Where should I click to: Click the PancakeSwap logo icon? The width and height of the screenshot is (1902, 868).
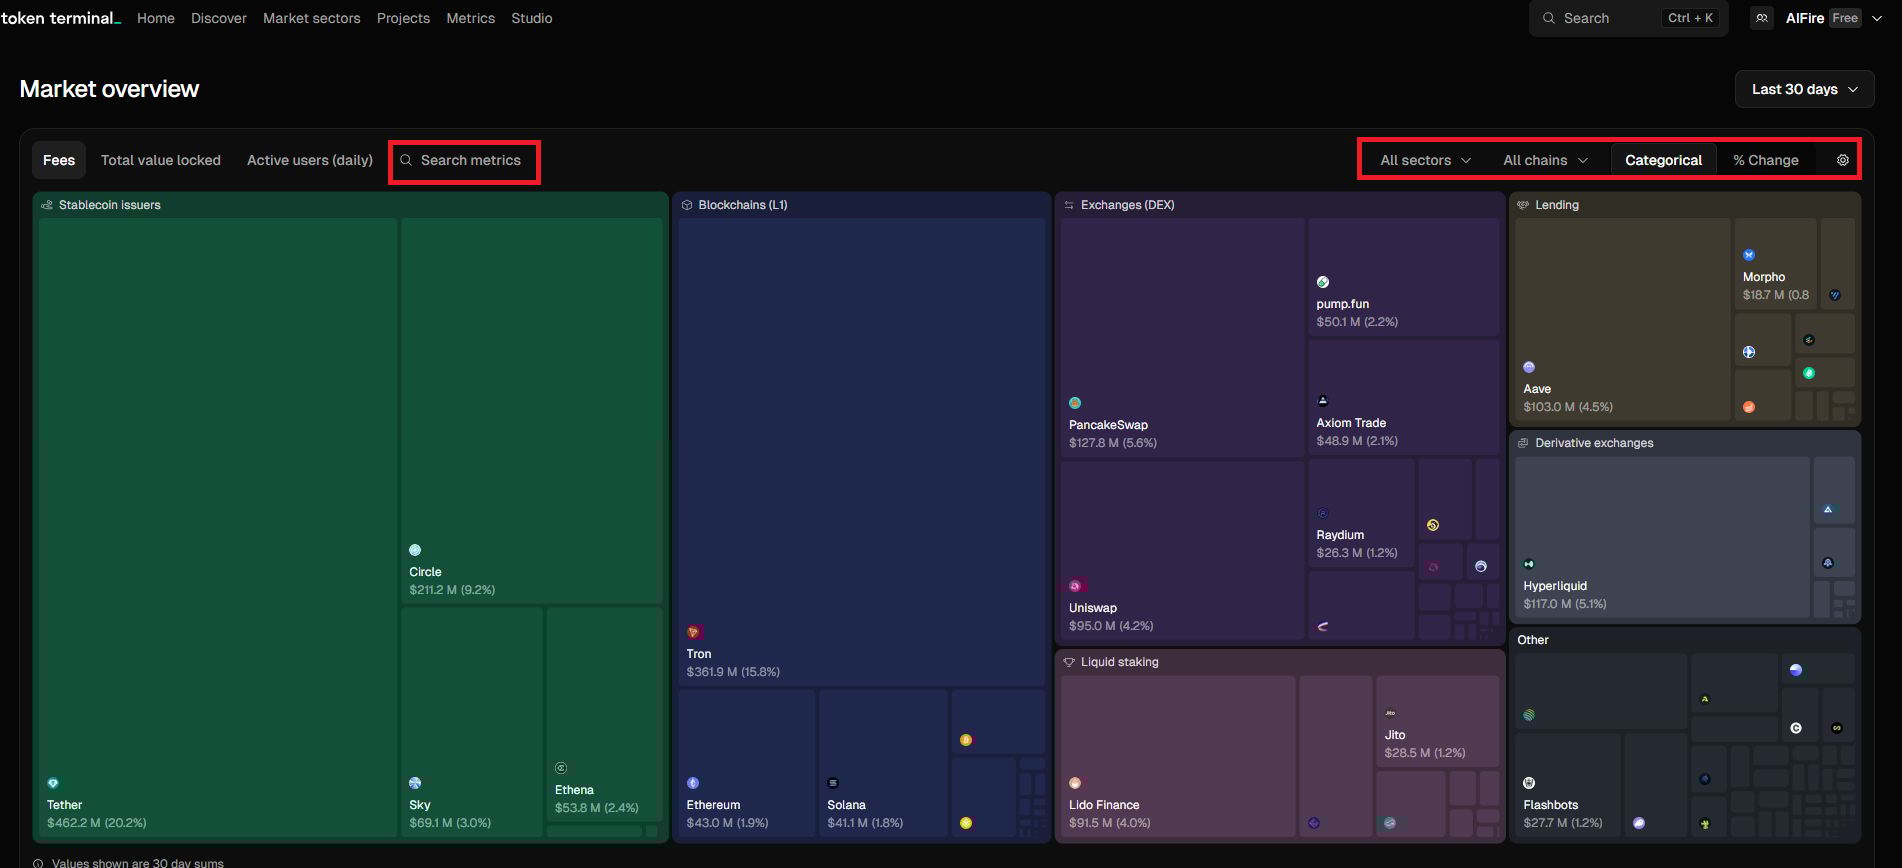(x=1075, y=403)
